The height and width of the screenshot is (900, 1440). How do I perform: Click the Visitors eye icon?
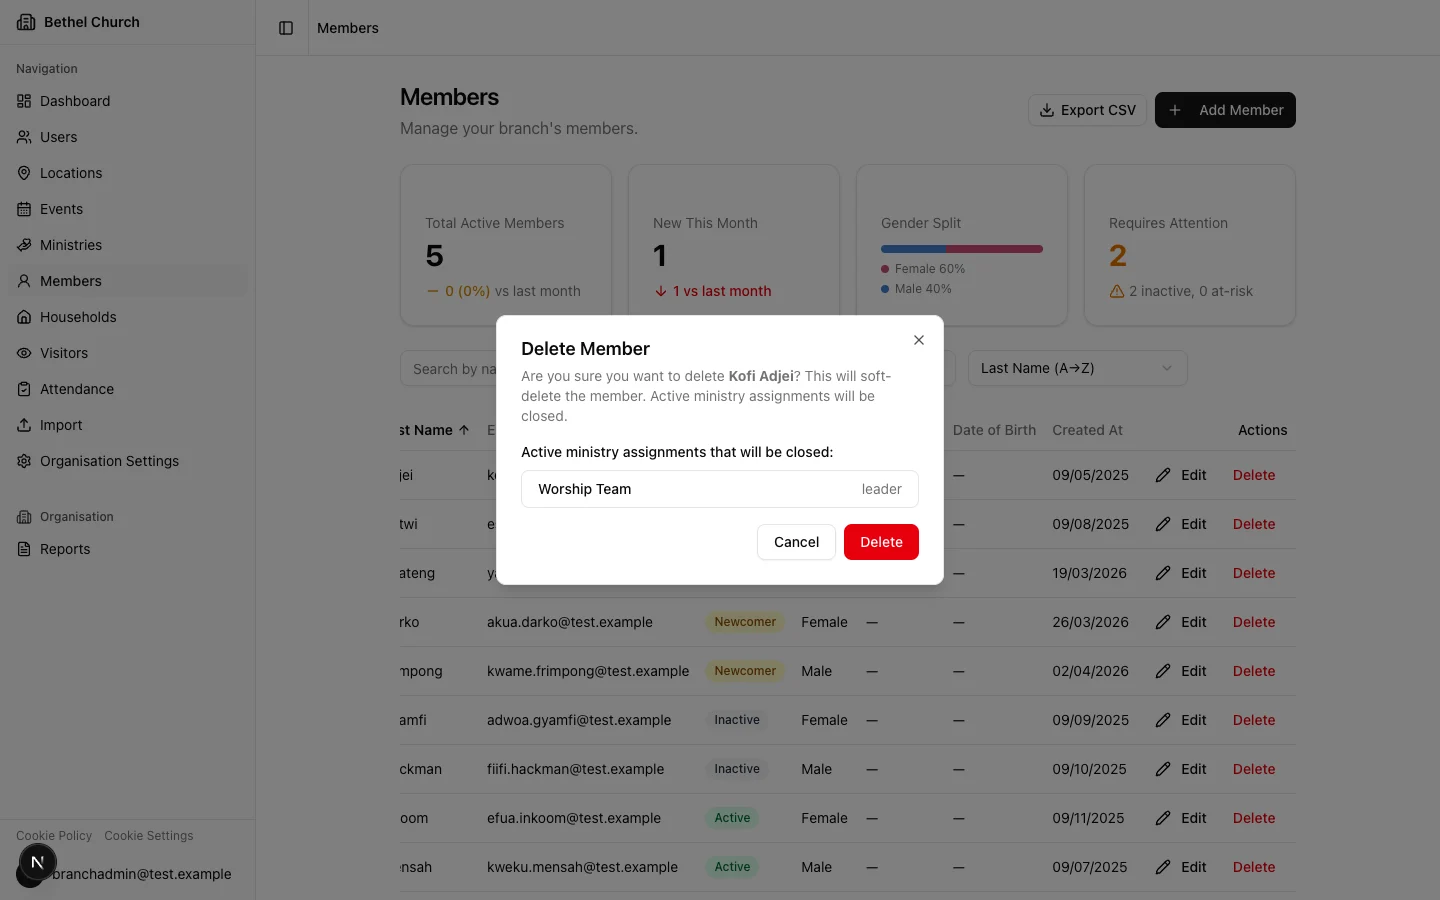point(24,353)
